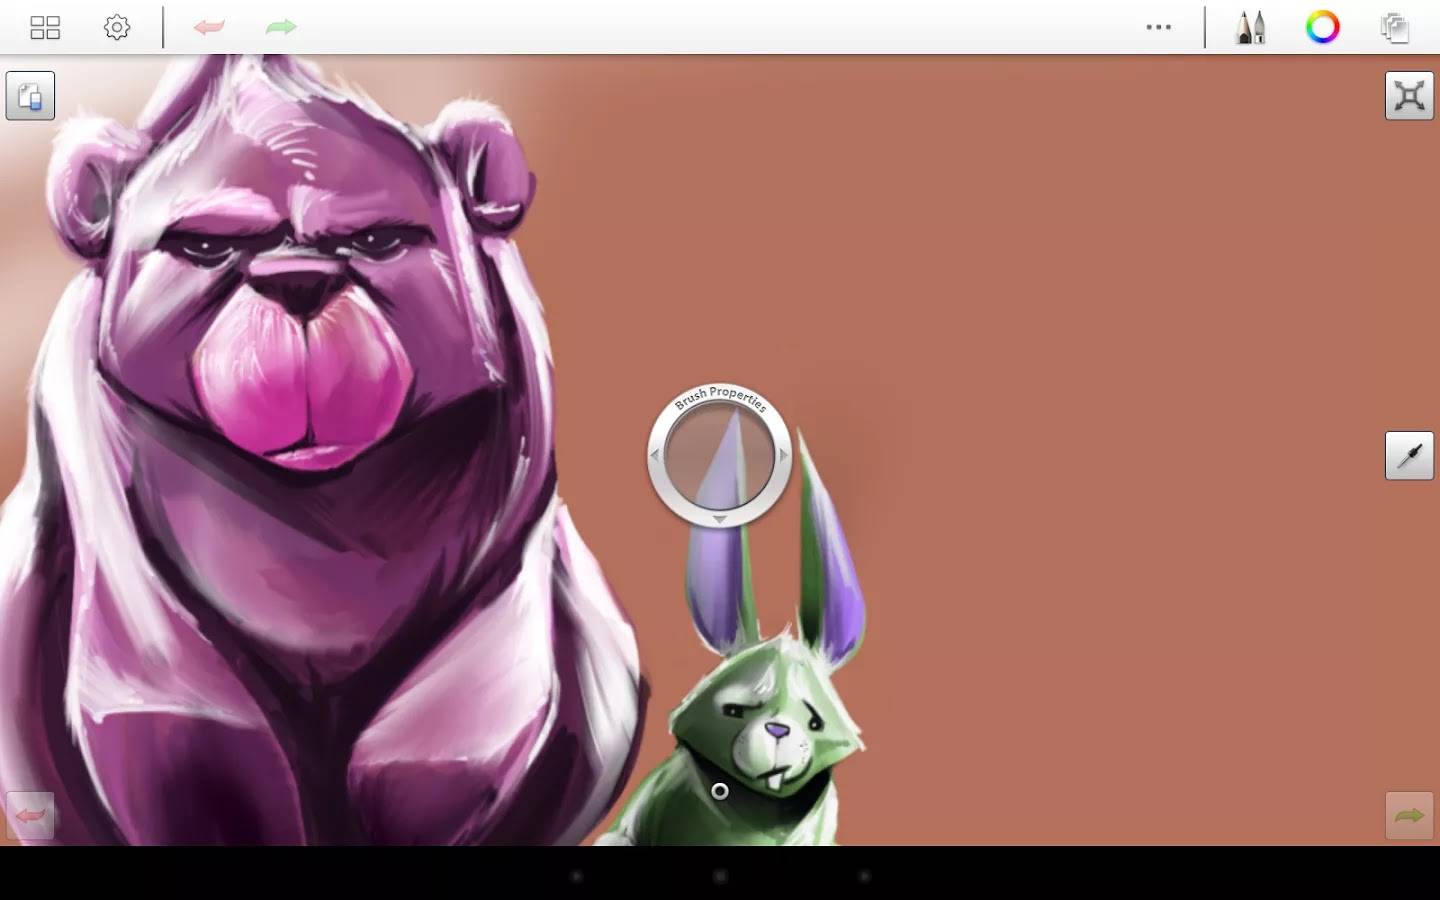1440x900 pixels.
Task: Adjust brush size on the Brush Properties puck
Action: click(720, 455)
